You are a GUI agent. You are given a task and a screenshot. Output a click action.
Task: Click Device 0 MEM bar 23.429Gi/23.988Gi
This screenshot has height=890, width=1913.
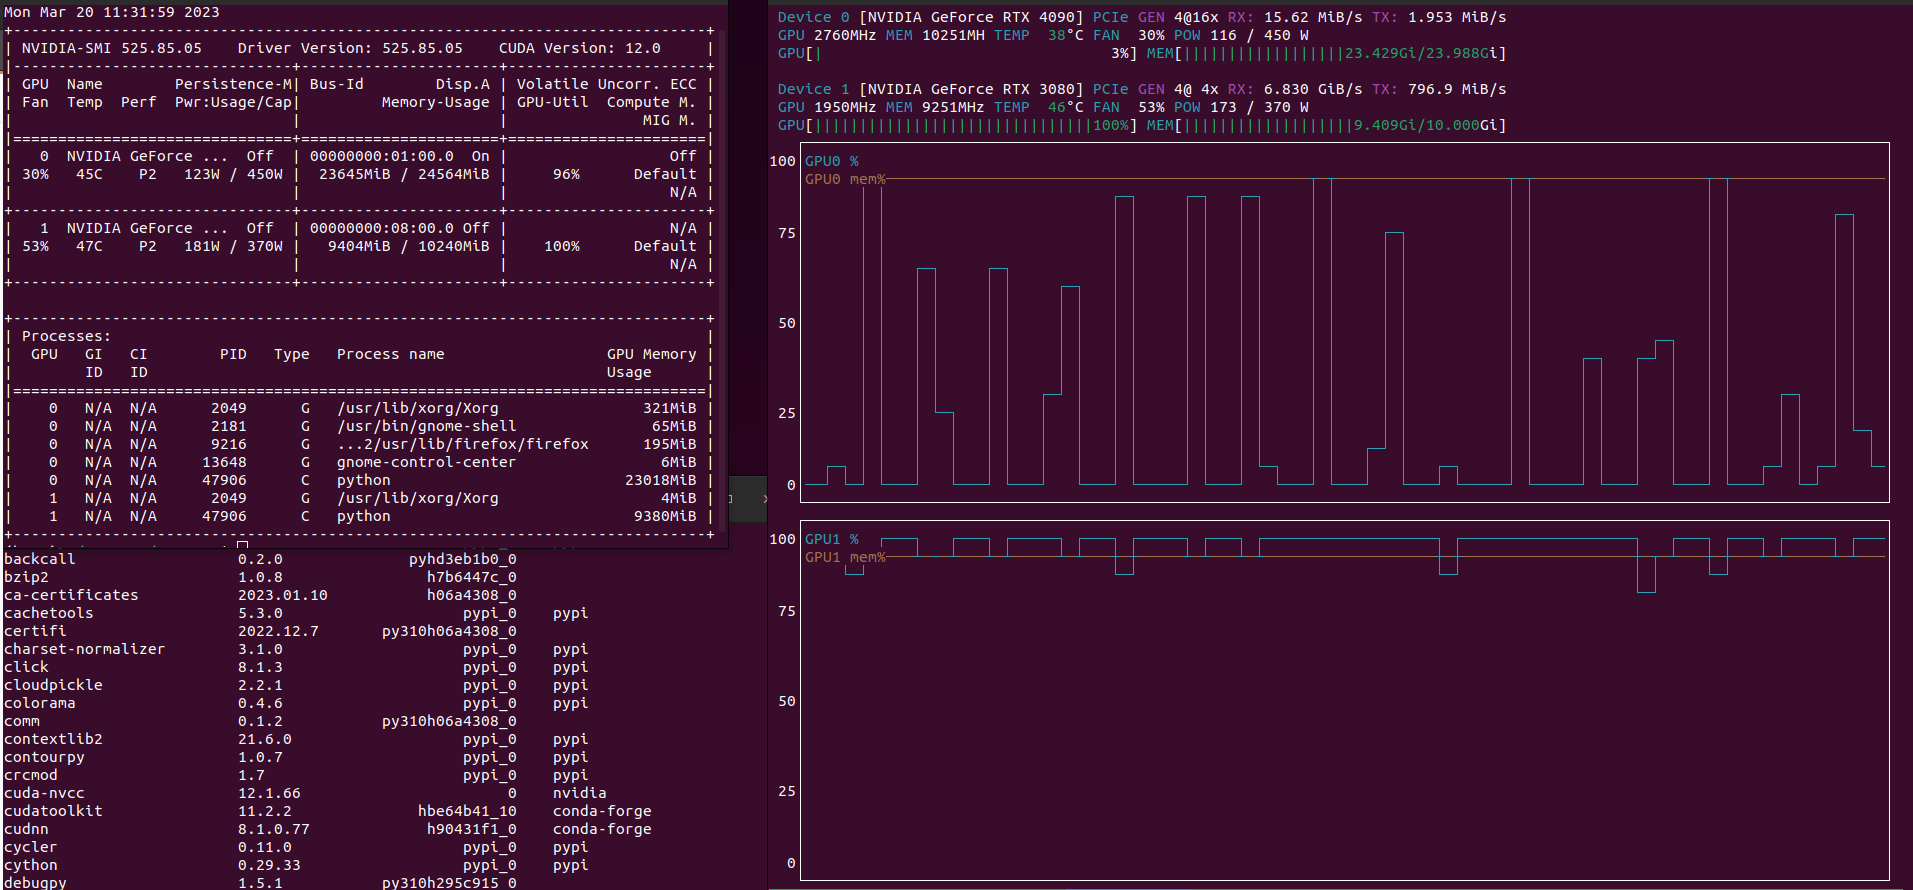1327,53
